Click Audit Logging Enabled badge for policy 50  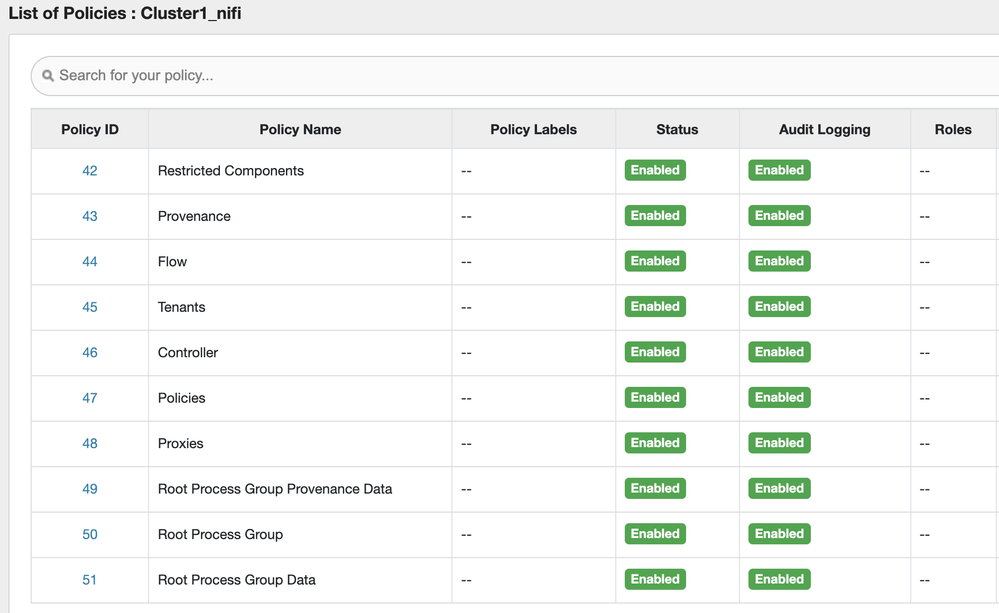pos(779,533)
